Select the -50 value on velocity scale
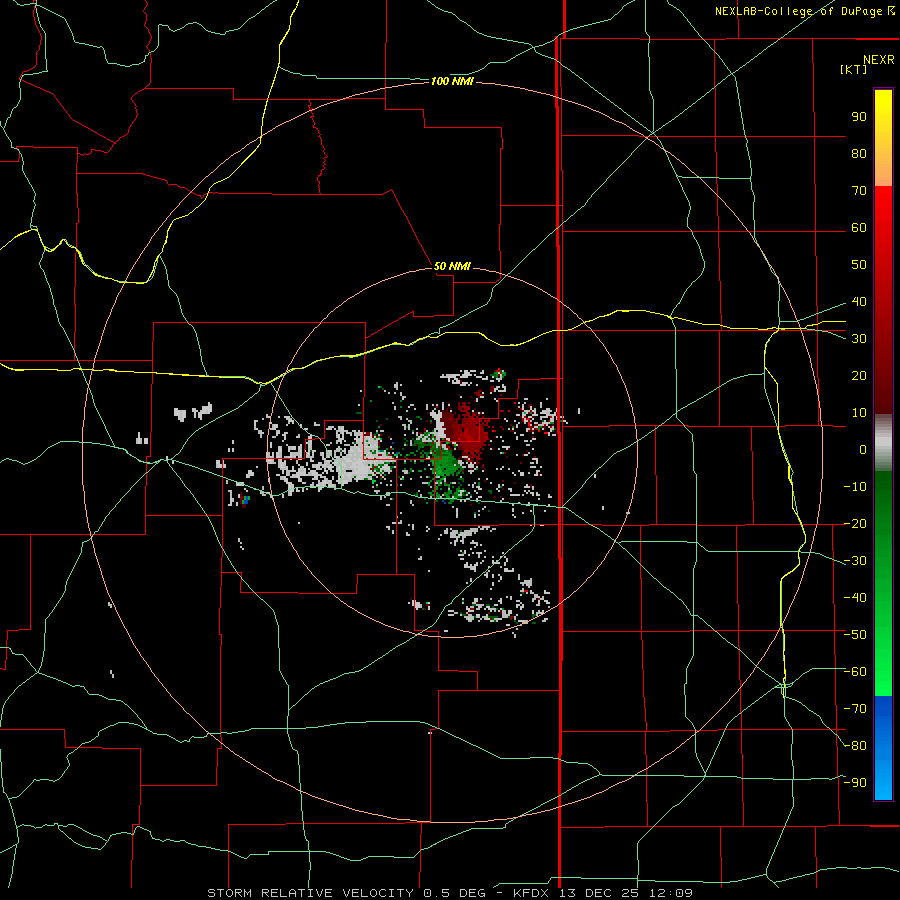 pos(855,635)
